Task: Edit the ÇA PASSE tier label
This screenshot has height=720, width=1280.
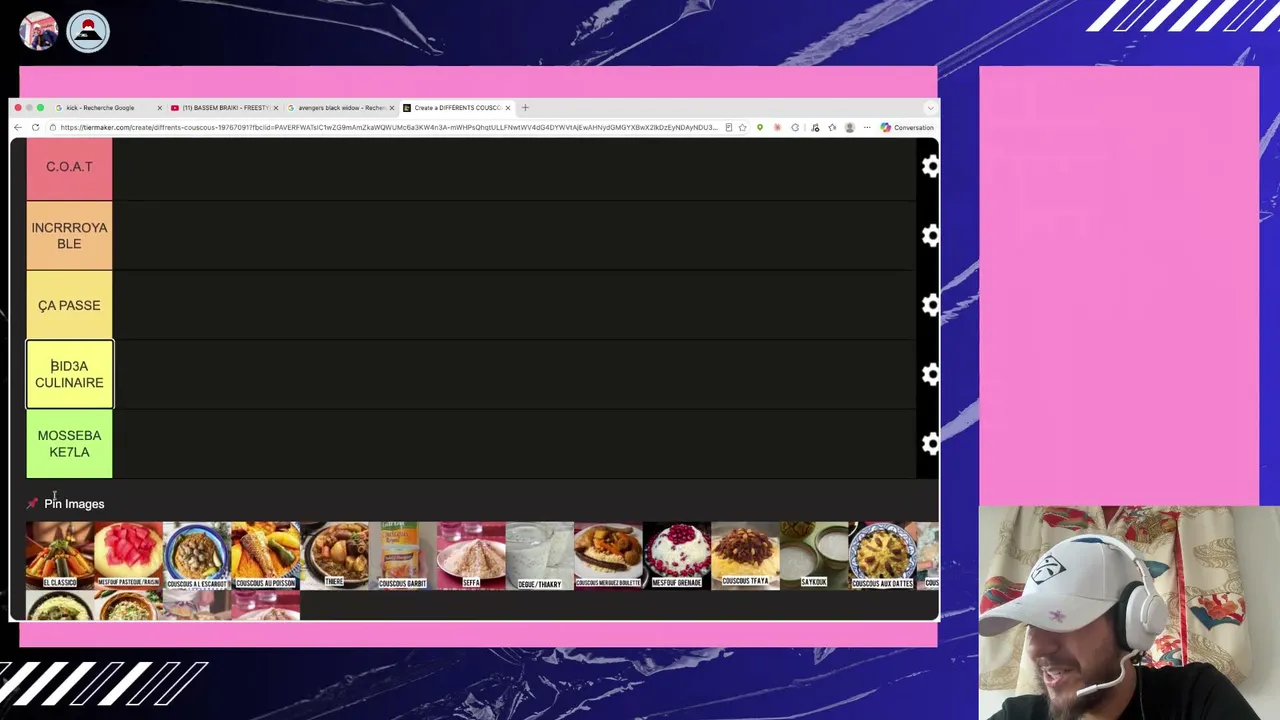Action: tap(69, 305)
